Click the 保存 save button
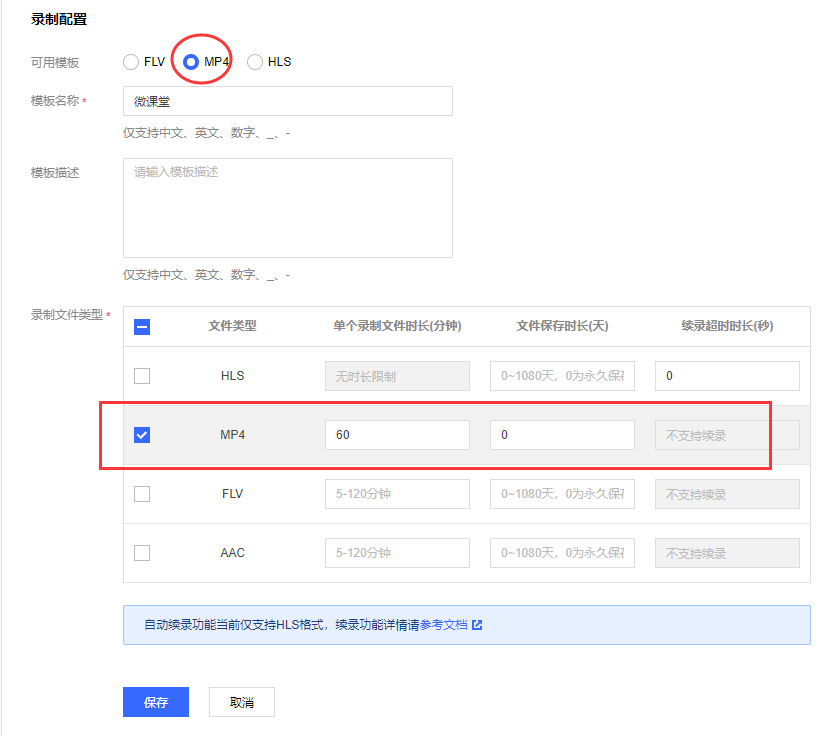The height and width of the screenshot is (736, 839). pos(156,702)
